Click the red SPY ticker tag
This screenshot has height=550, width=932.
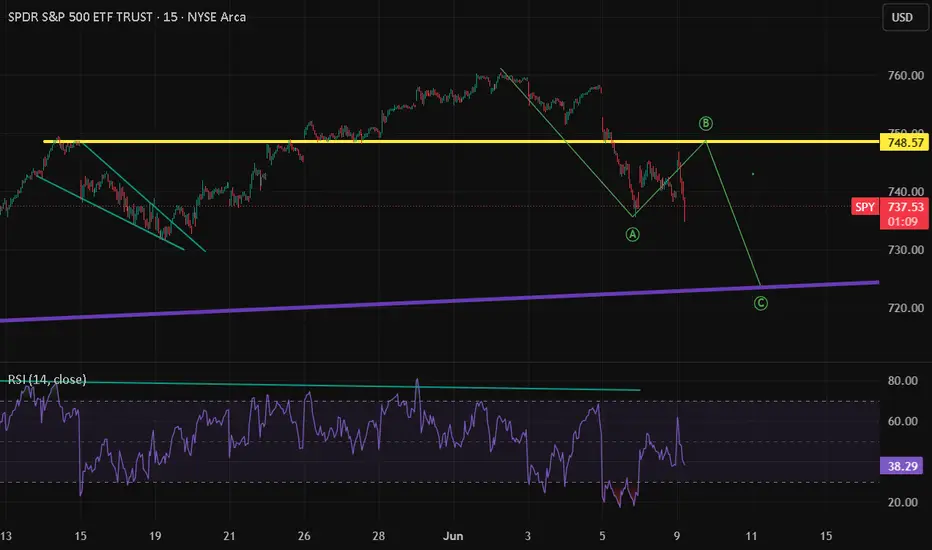(x=865, y=207)
